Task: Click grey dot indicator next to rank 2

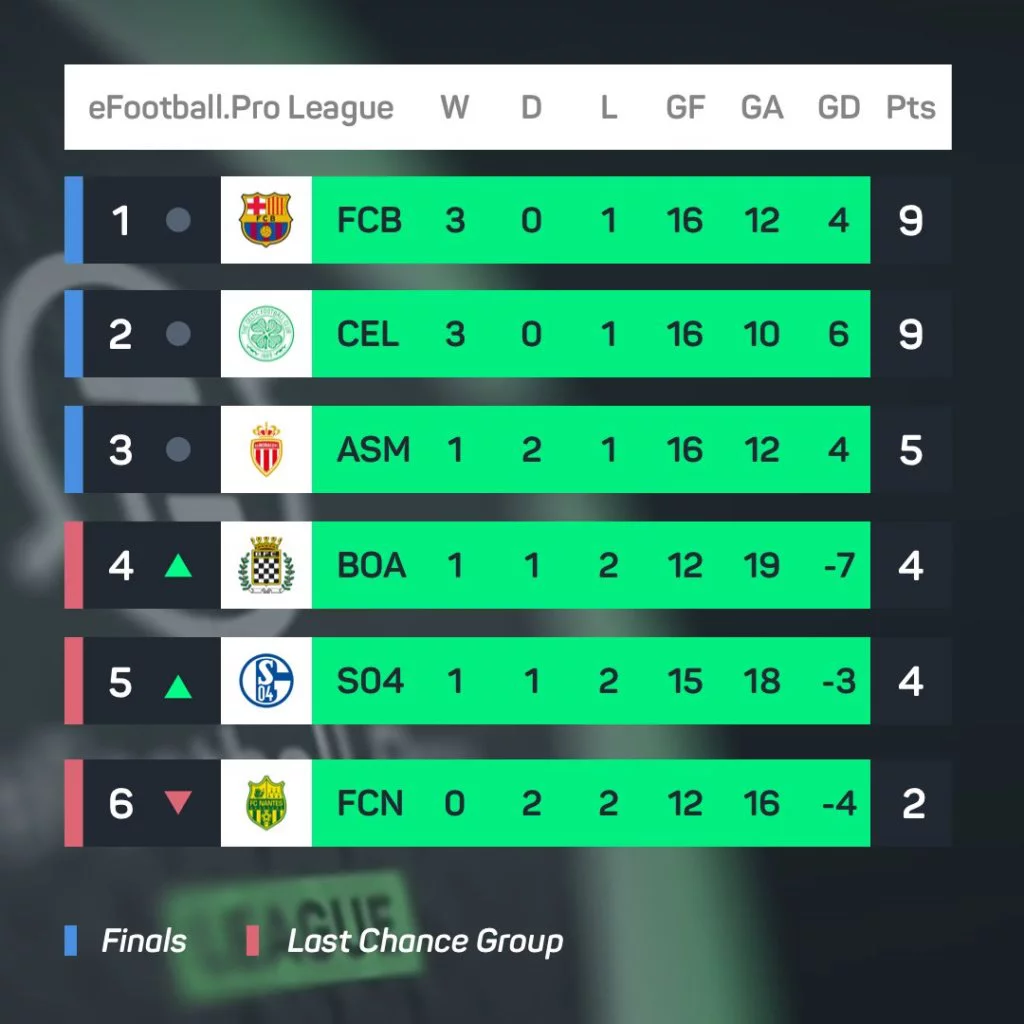Action: pyautogui.click(x=178, y=334)
